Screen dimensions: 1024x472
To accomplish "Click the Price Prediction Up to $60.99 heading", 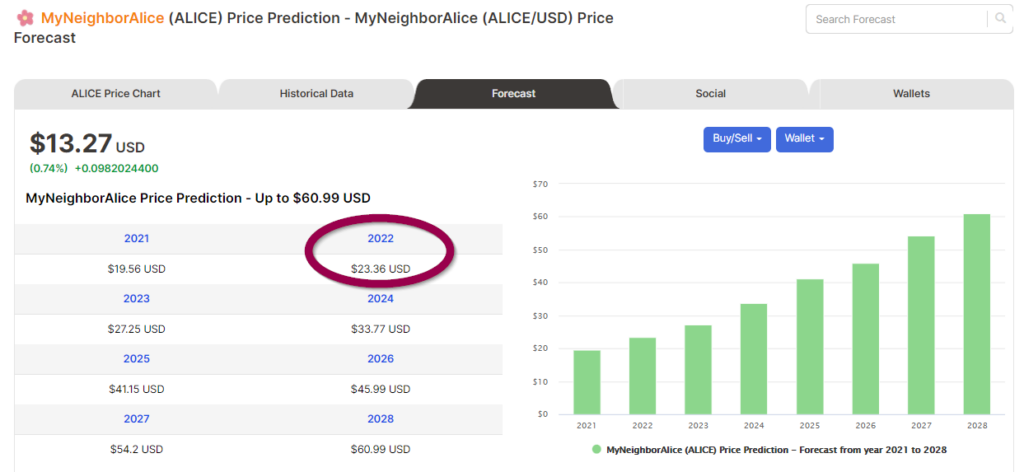I will coord(198,198).
